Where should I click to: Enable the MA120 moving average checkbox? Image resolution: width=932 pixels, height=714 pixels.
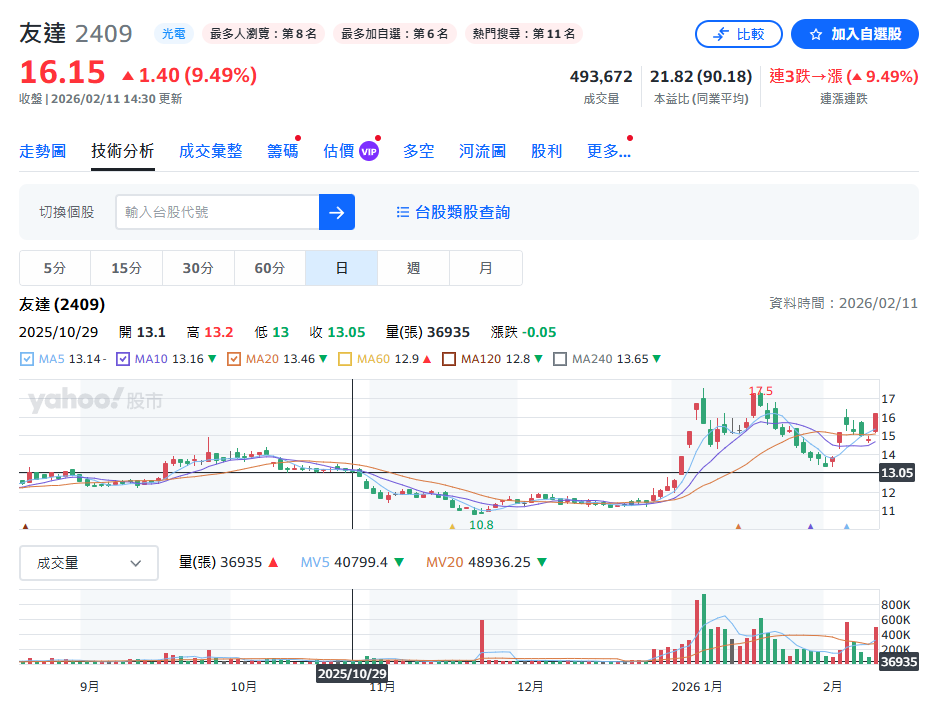tap(449, 359)
